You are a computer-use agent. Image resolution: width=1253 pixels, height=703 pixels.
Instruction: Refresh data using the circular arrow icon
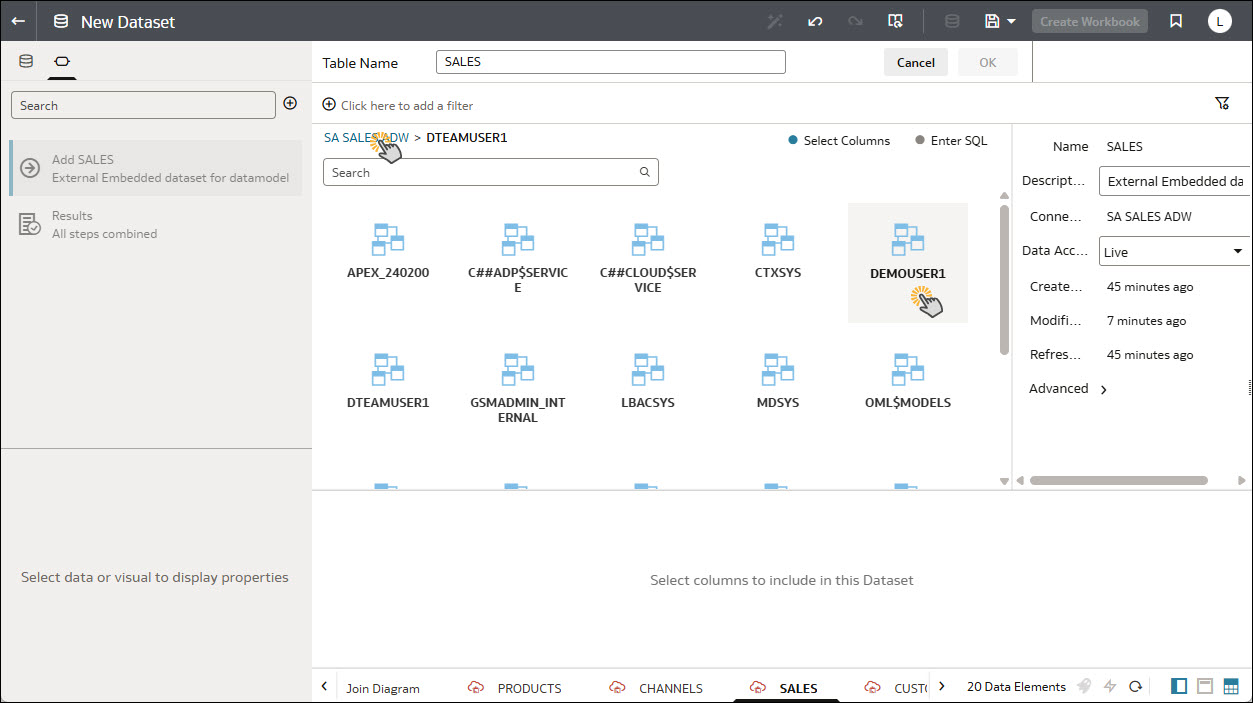point(1135,686)
